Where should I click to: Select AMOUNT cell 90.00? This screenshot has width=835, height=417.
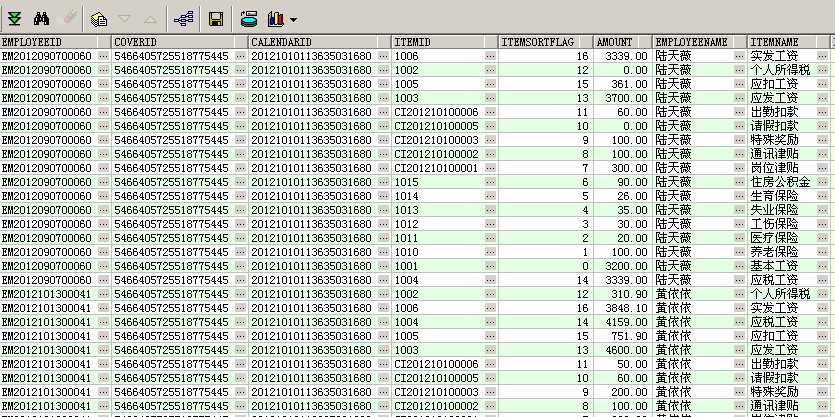tap(623, 182)
